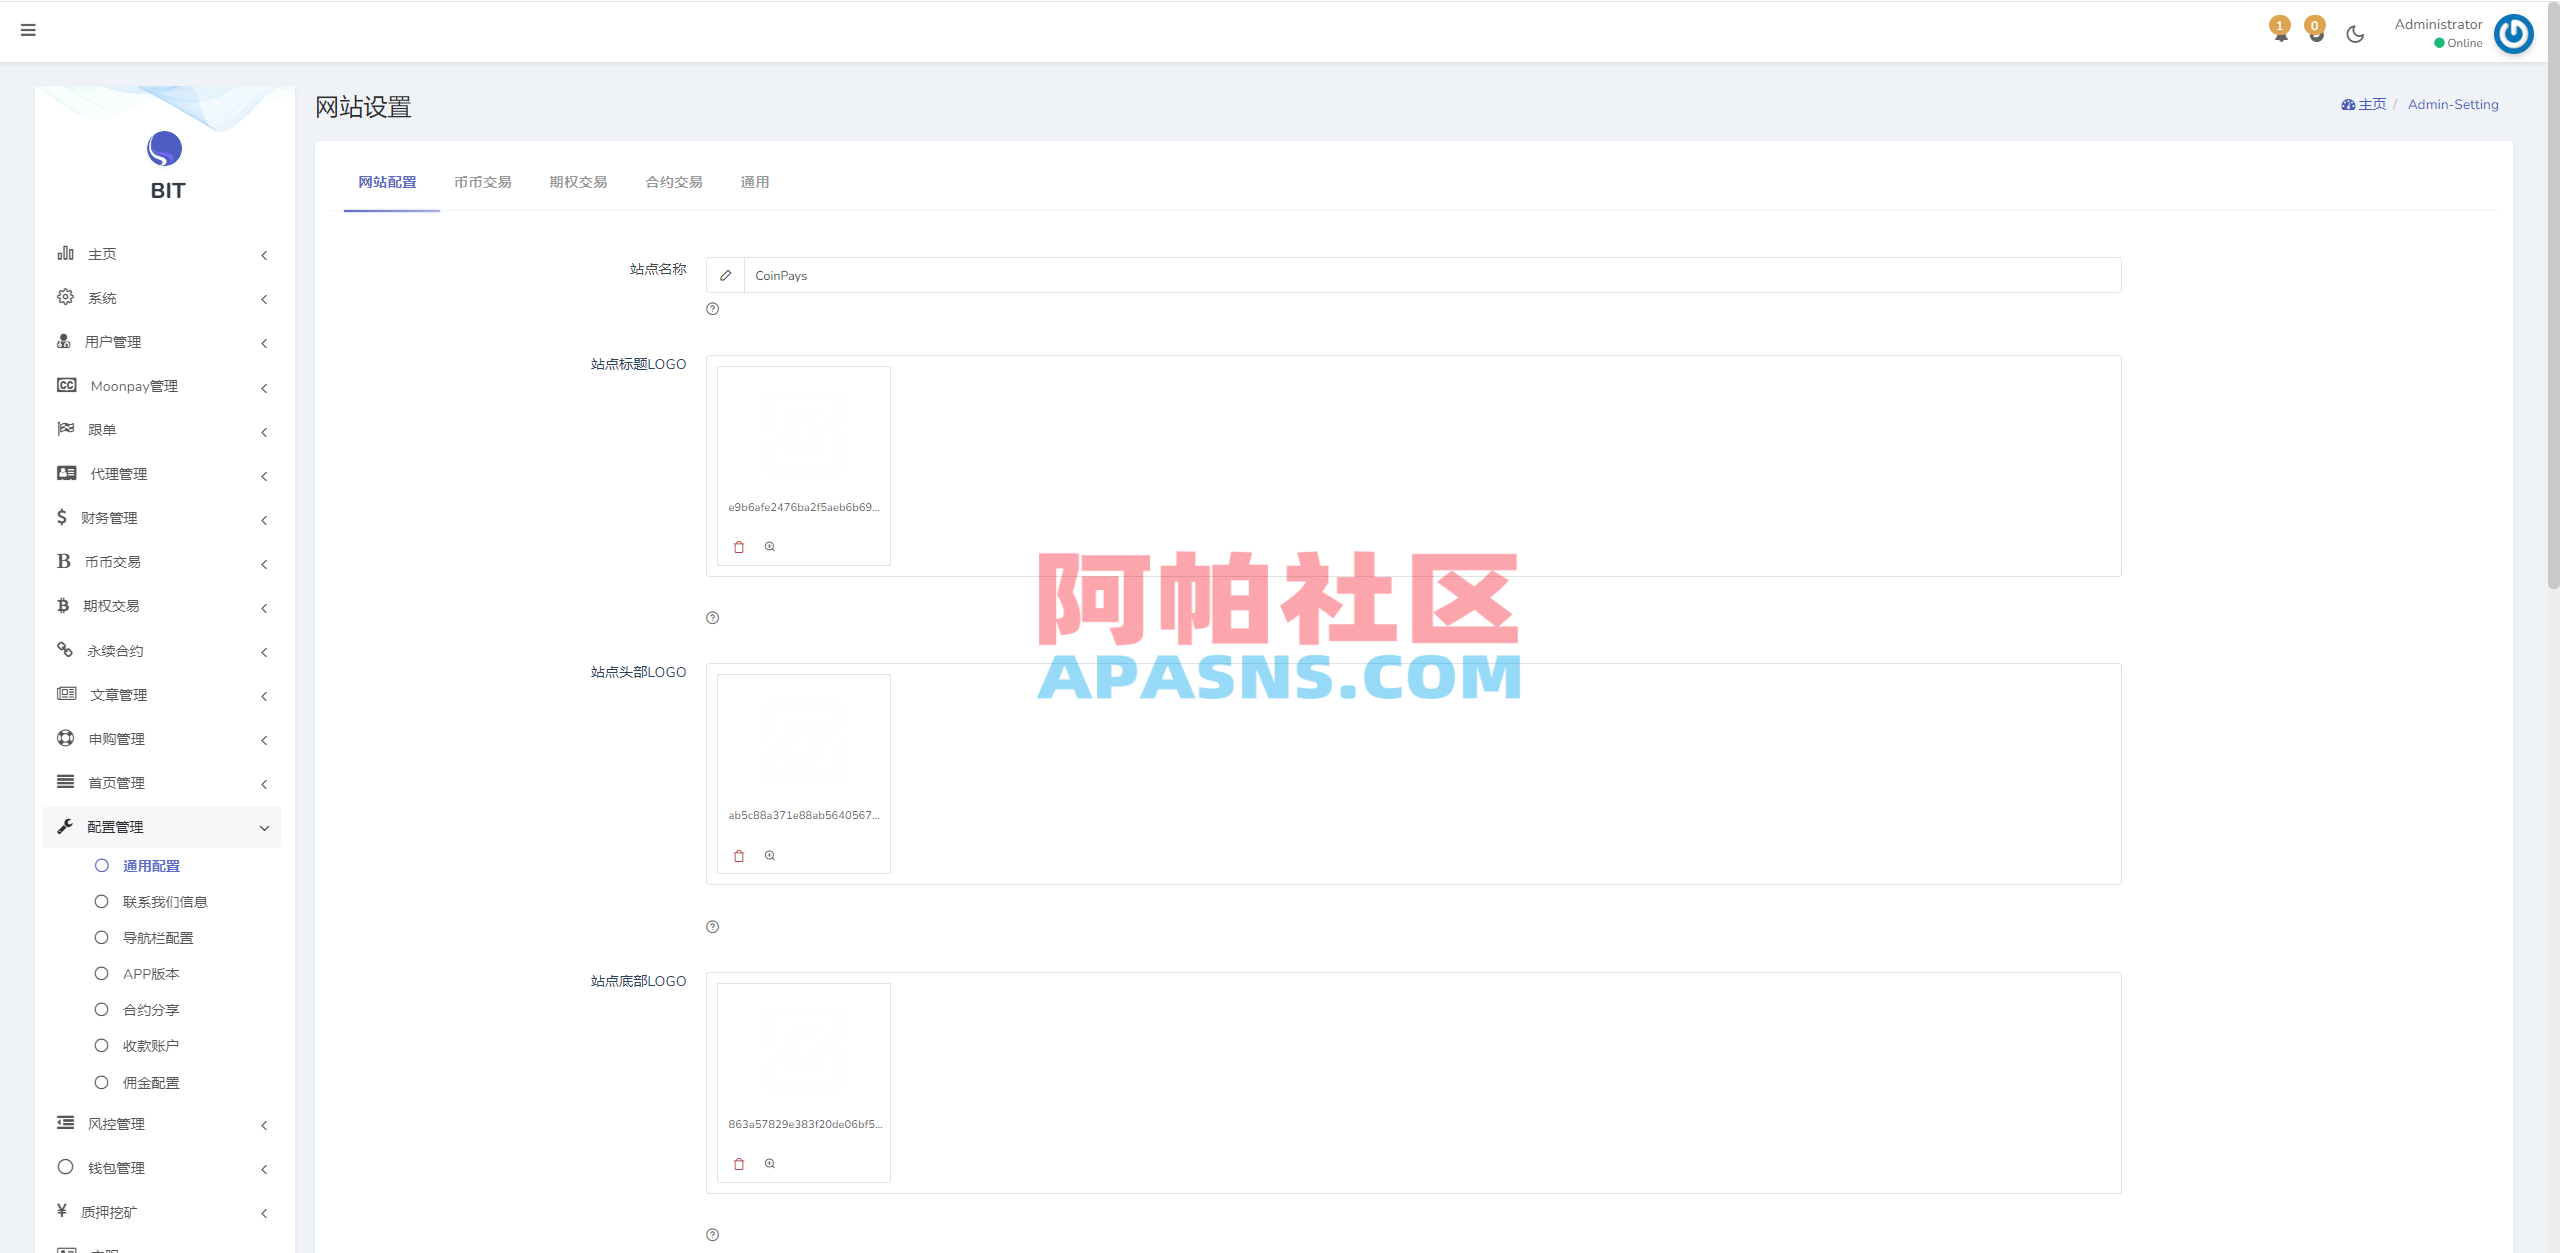This screenshot has width=2560, height=1253.
Task: Select 联系我们信息 in the sidebar submenu
Action: (165, 901)
